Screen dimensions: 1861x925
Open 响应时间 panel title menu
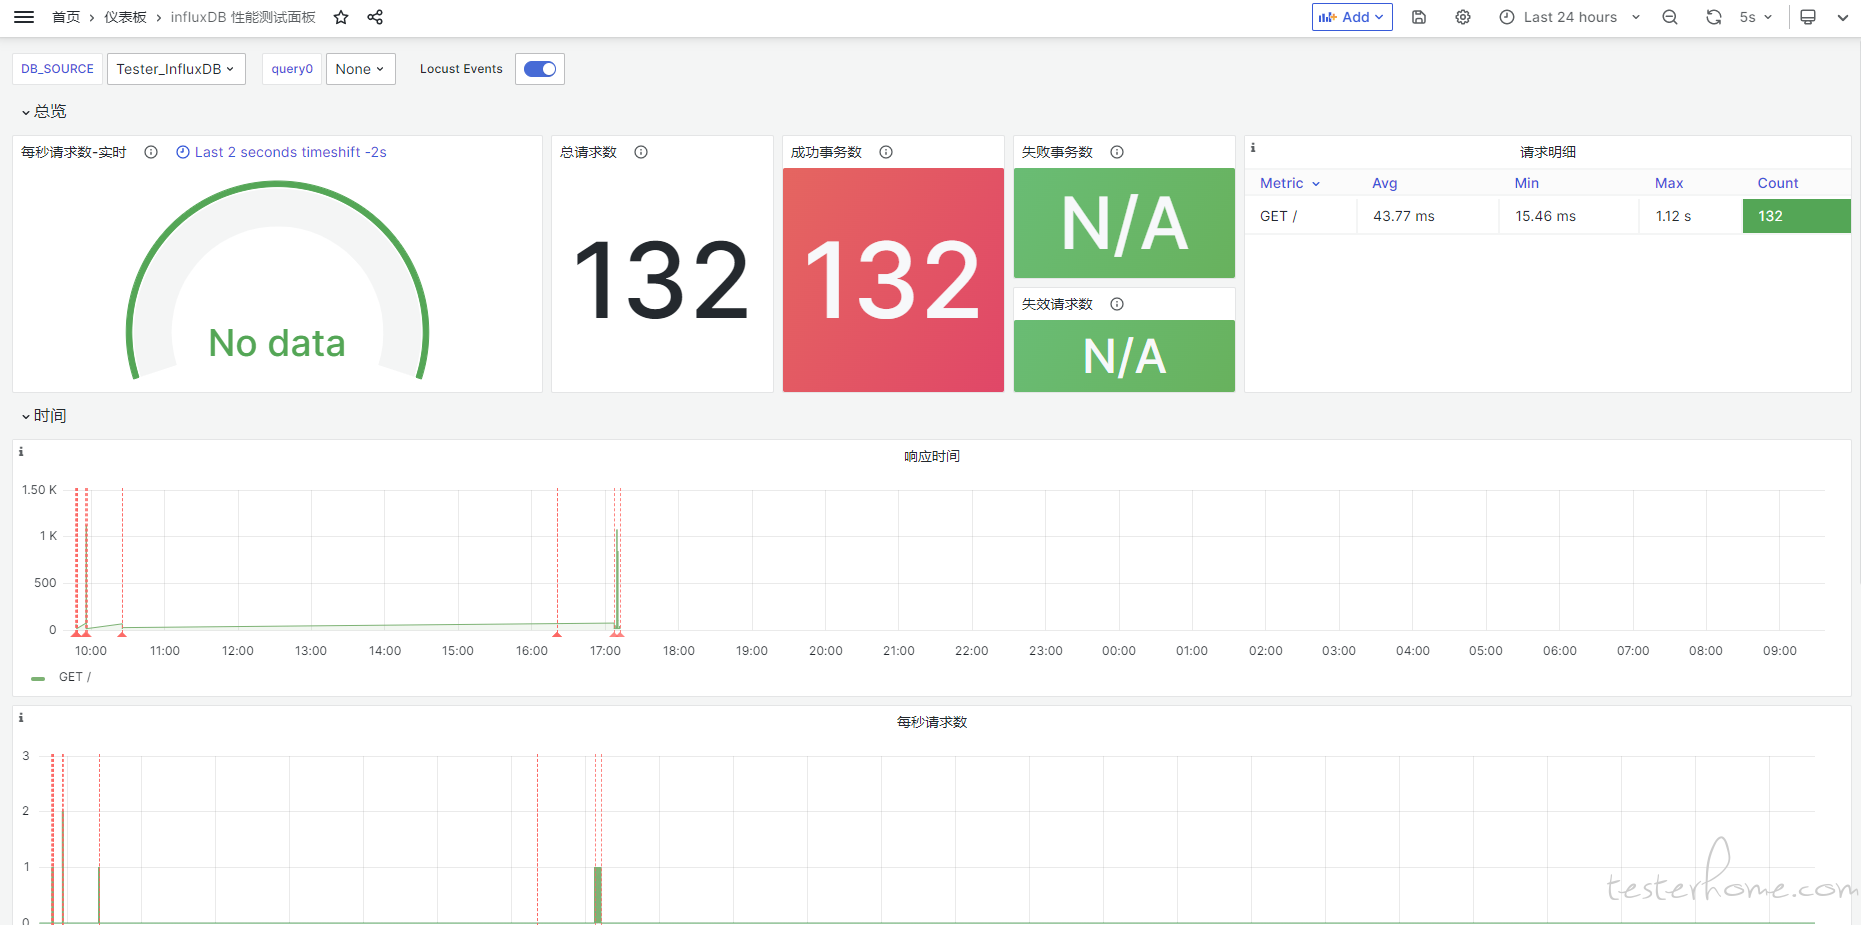click(x=932, y=456)
